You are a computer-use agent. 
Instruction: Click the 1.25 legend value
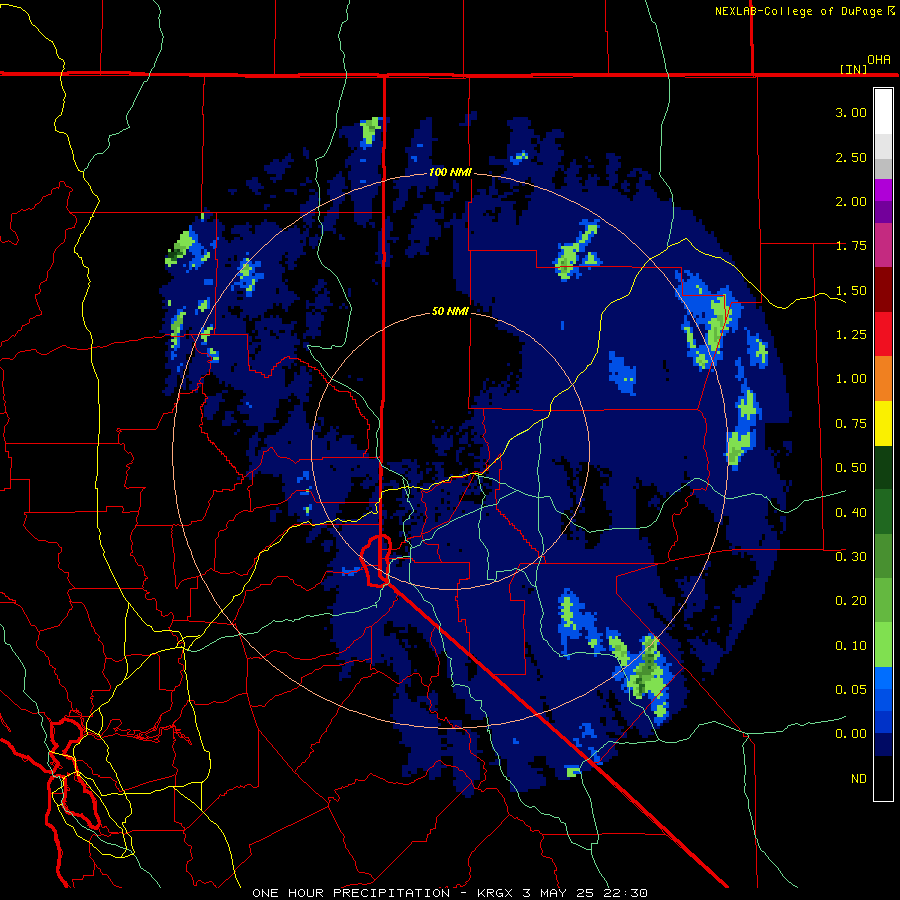851,335
